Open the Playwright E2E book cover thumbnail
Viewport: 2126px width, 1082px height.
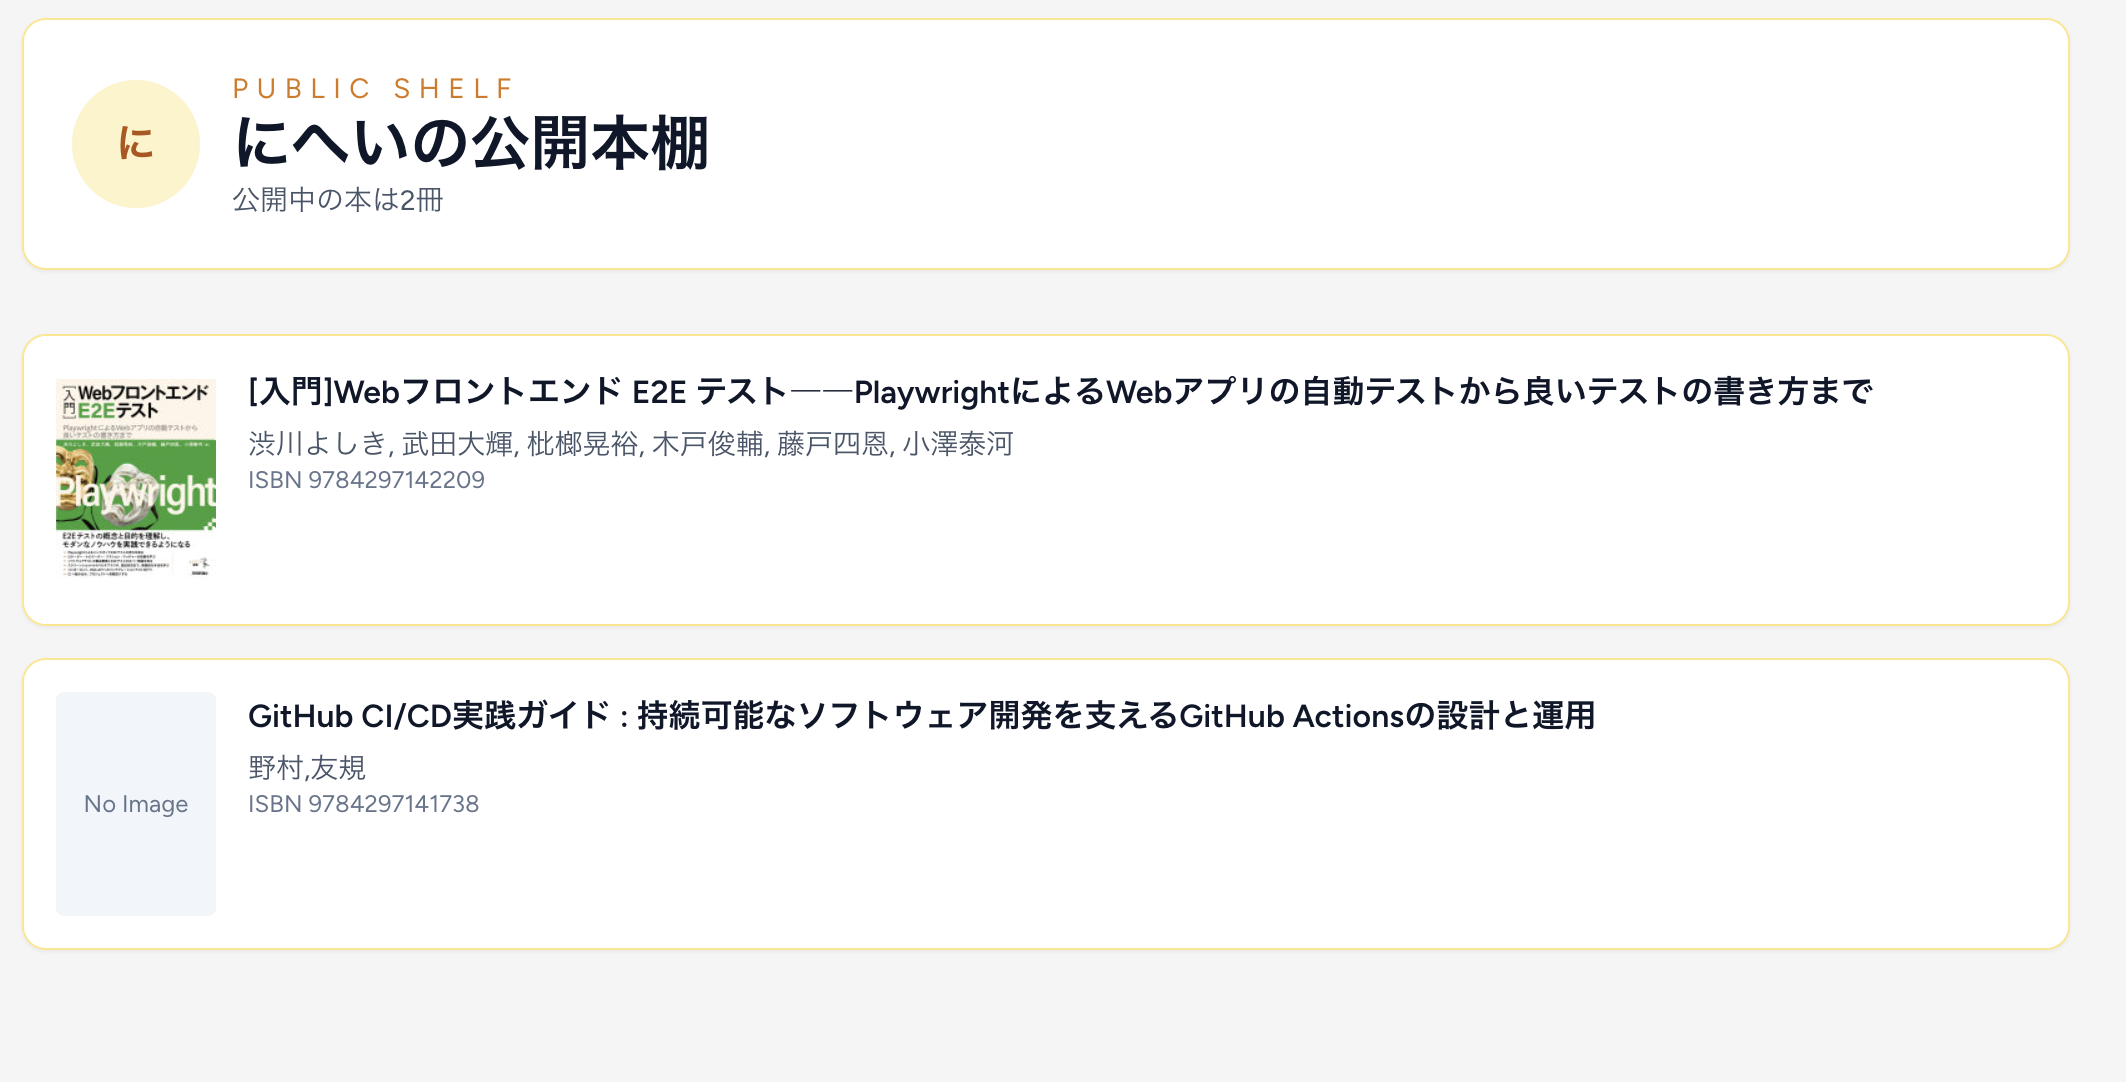click(135, 478)
